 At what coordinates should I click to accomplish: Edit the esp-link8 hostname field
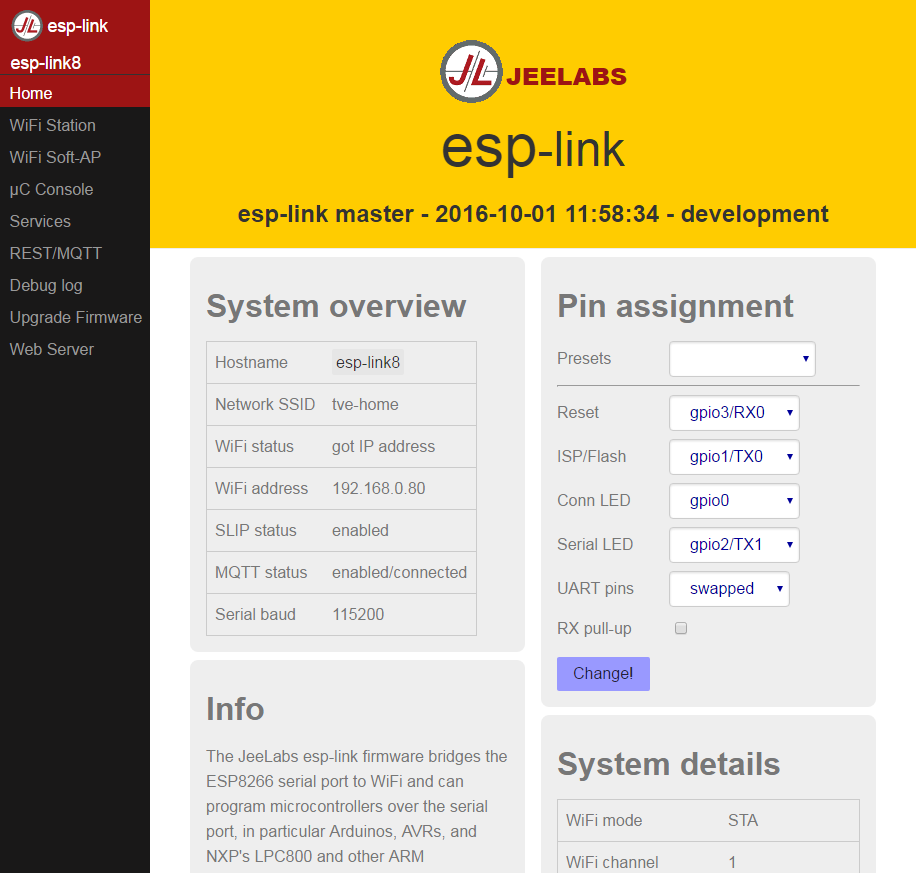(367, 362)
